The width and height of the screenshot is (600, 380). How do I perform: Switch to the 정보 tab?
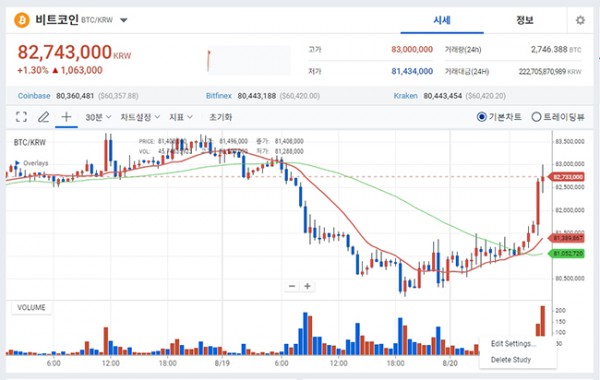pyautogui.click(x=525, y=20)
